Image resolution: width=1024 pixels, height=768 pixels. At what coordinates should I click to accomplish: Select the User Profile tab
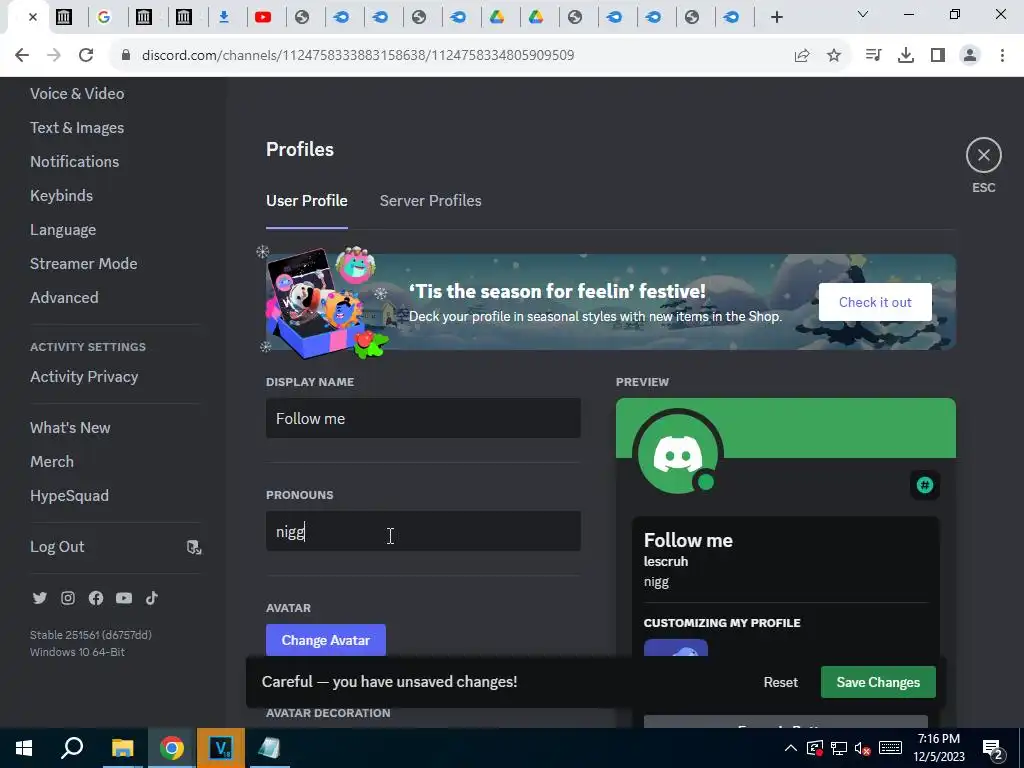coord(306,200)
